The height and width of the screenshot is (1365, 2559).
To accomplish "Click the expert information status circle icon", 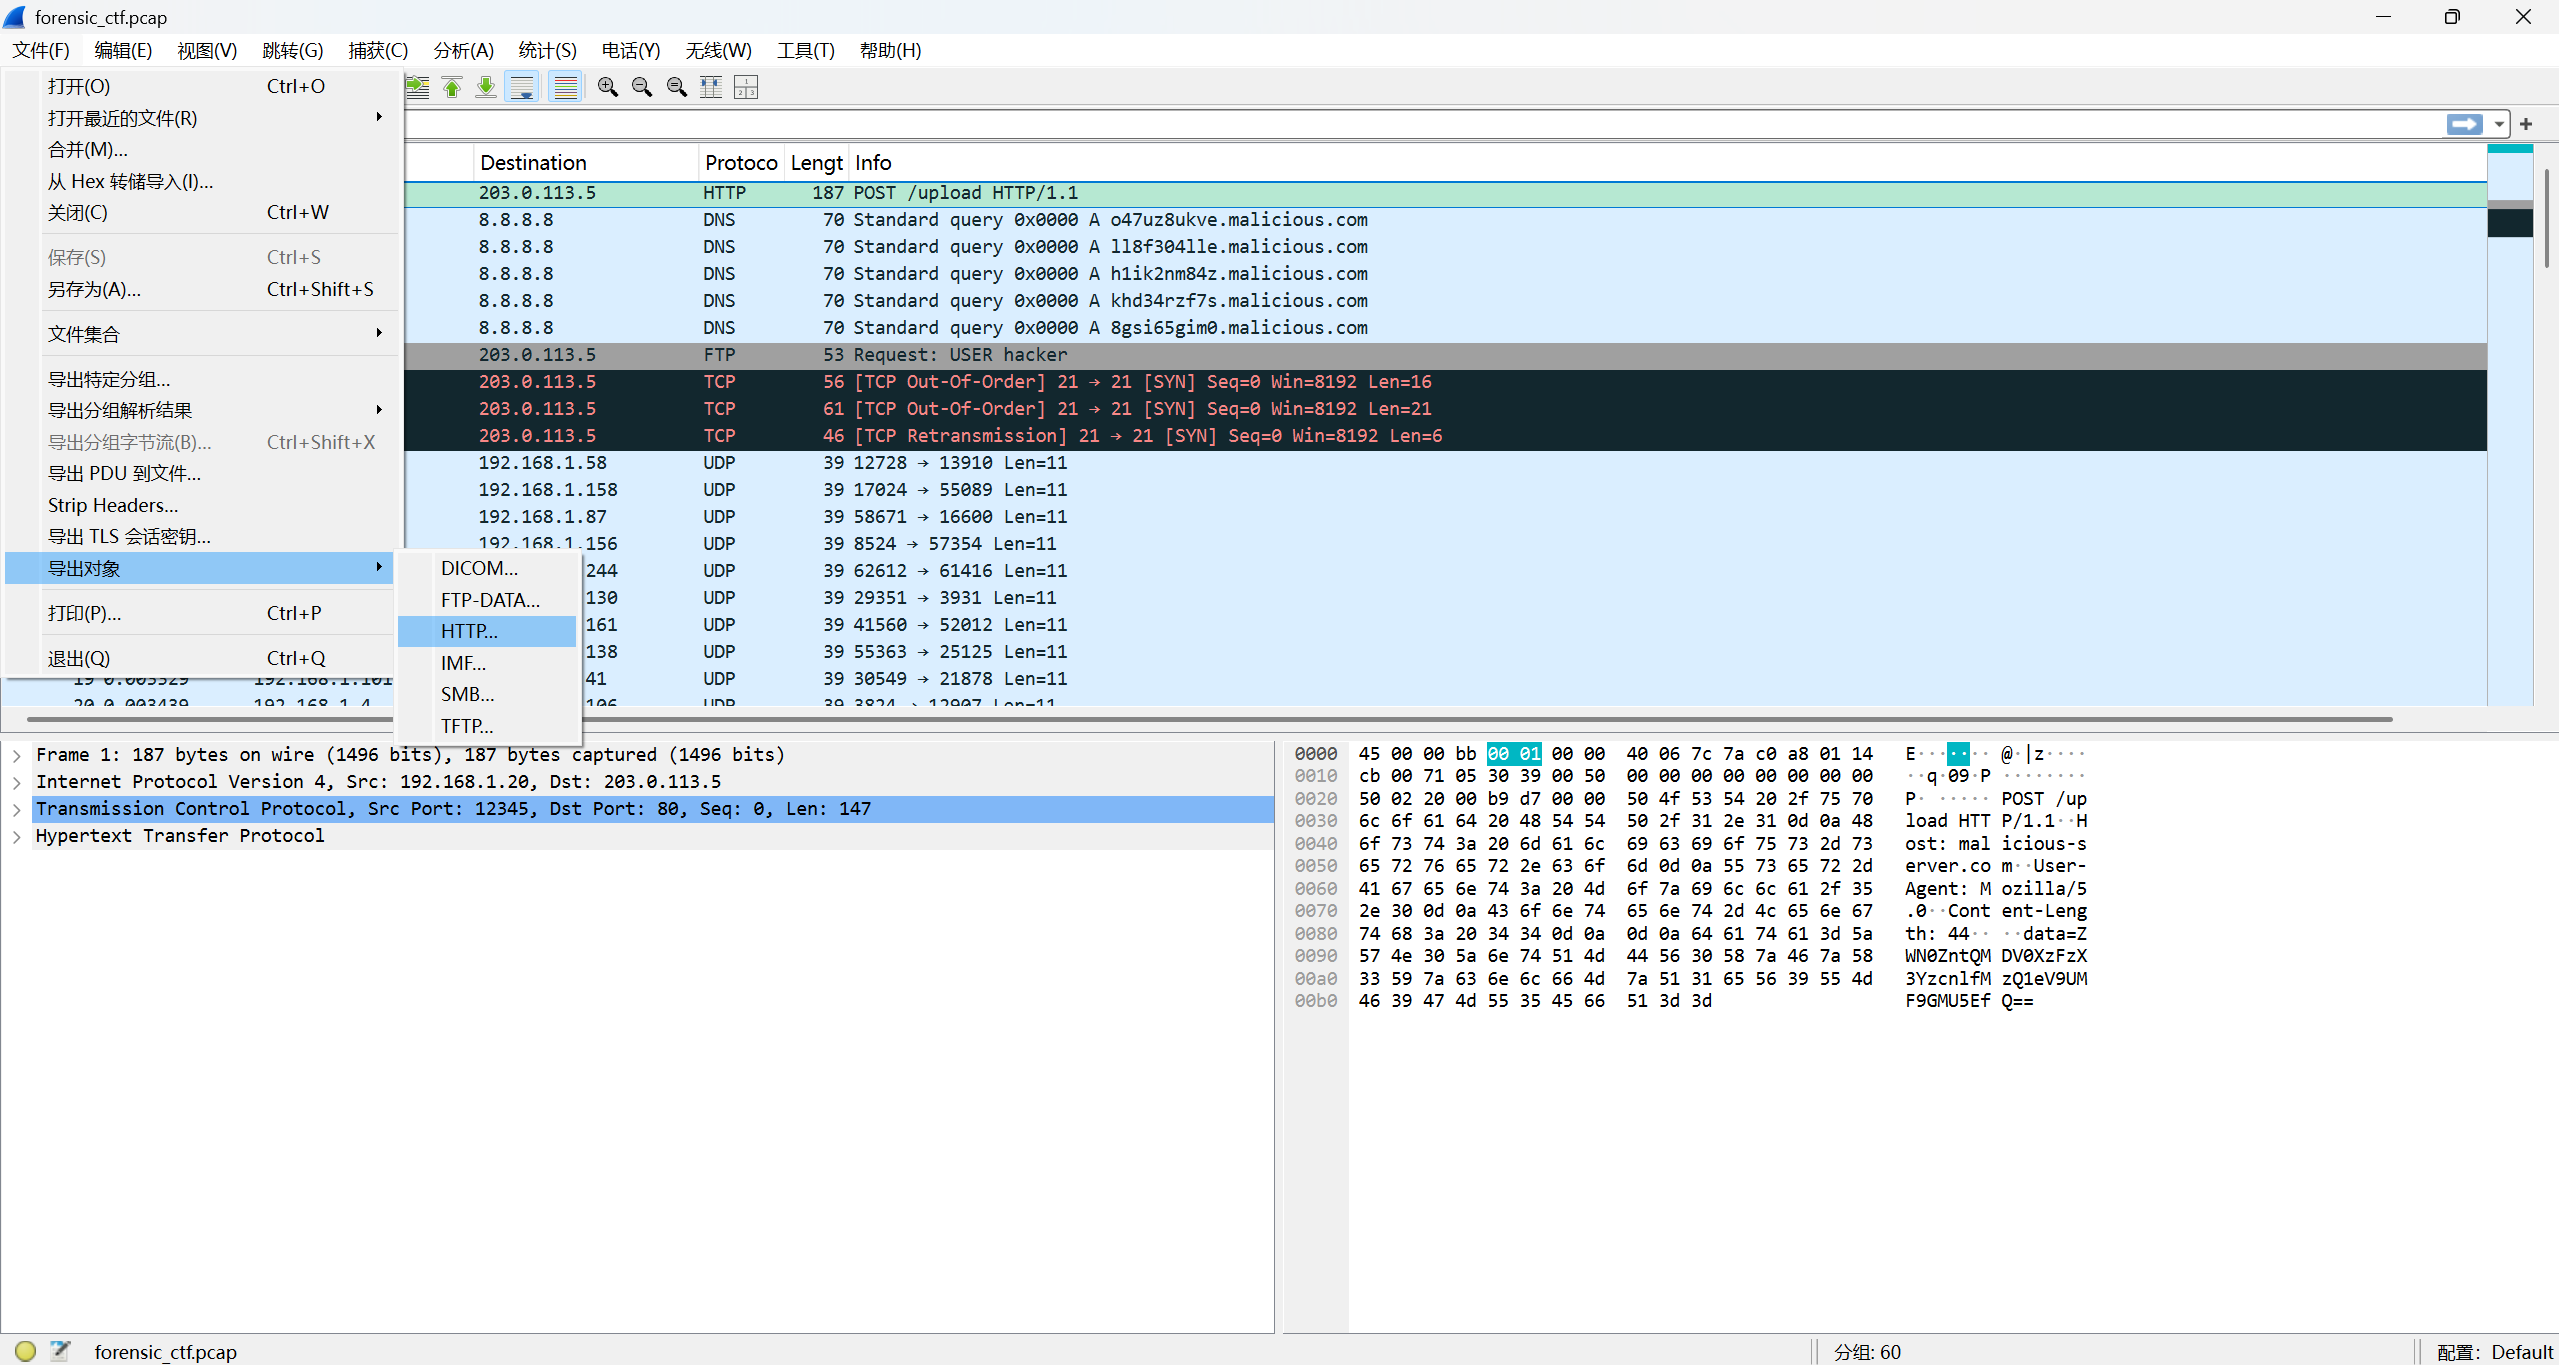I will 26,1351.
